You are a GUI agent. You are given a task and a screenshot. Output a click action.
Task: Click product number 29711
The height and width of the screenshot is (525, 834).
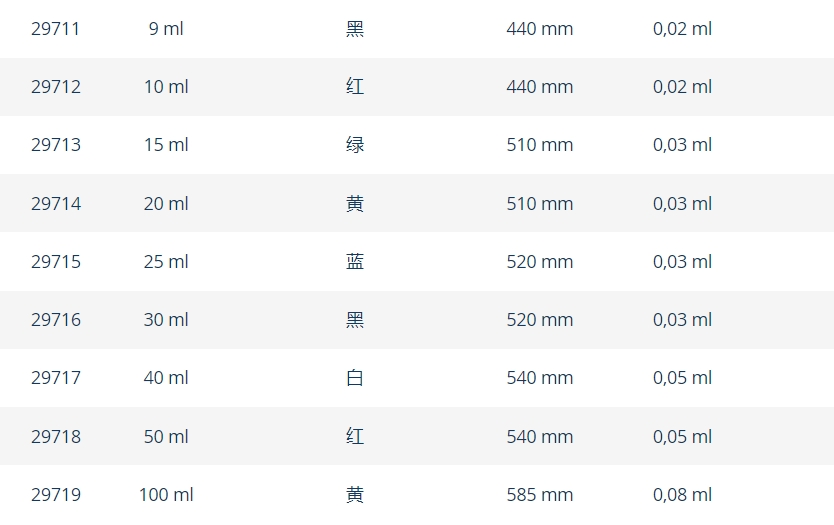point(55,29)
